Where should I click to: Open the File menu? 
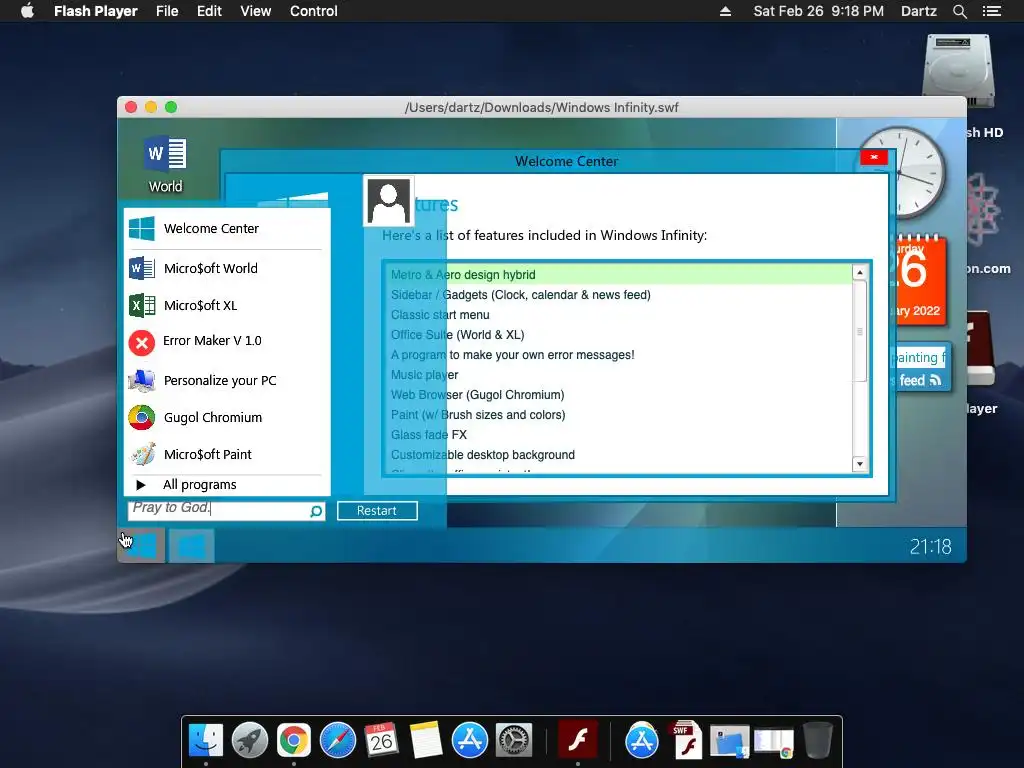pos(167,11)
